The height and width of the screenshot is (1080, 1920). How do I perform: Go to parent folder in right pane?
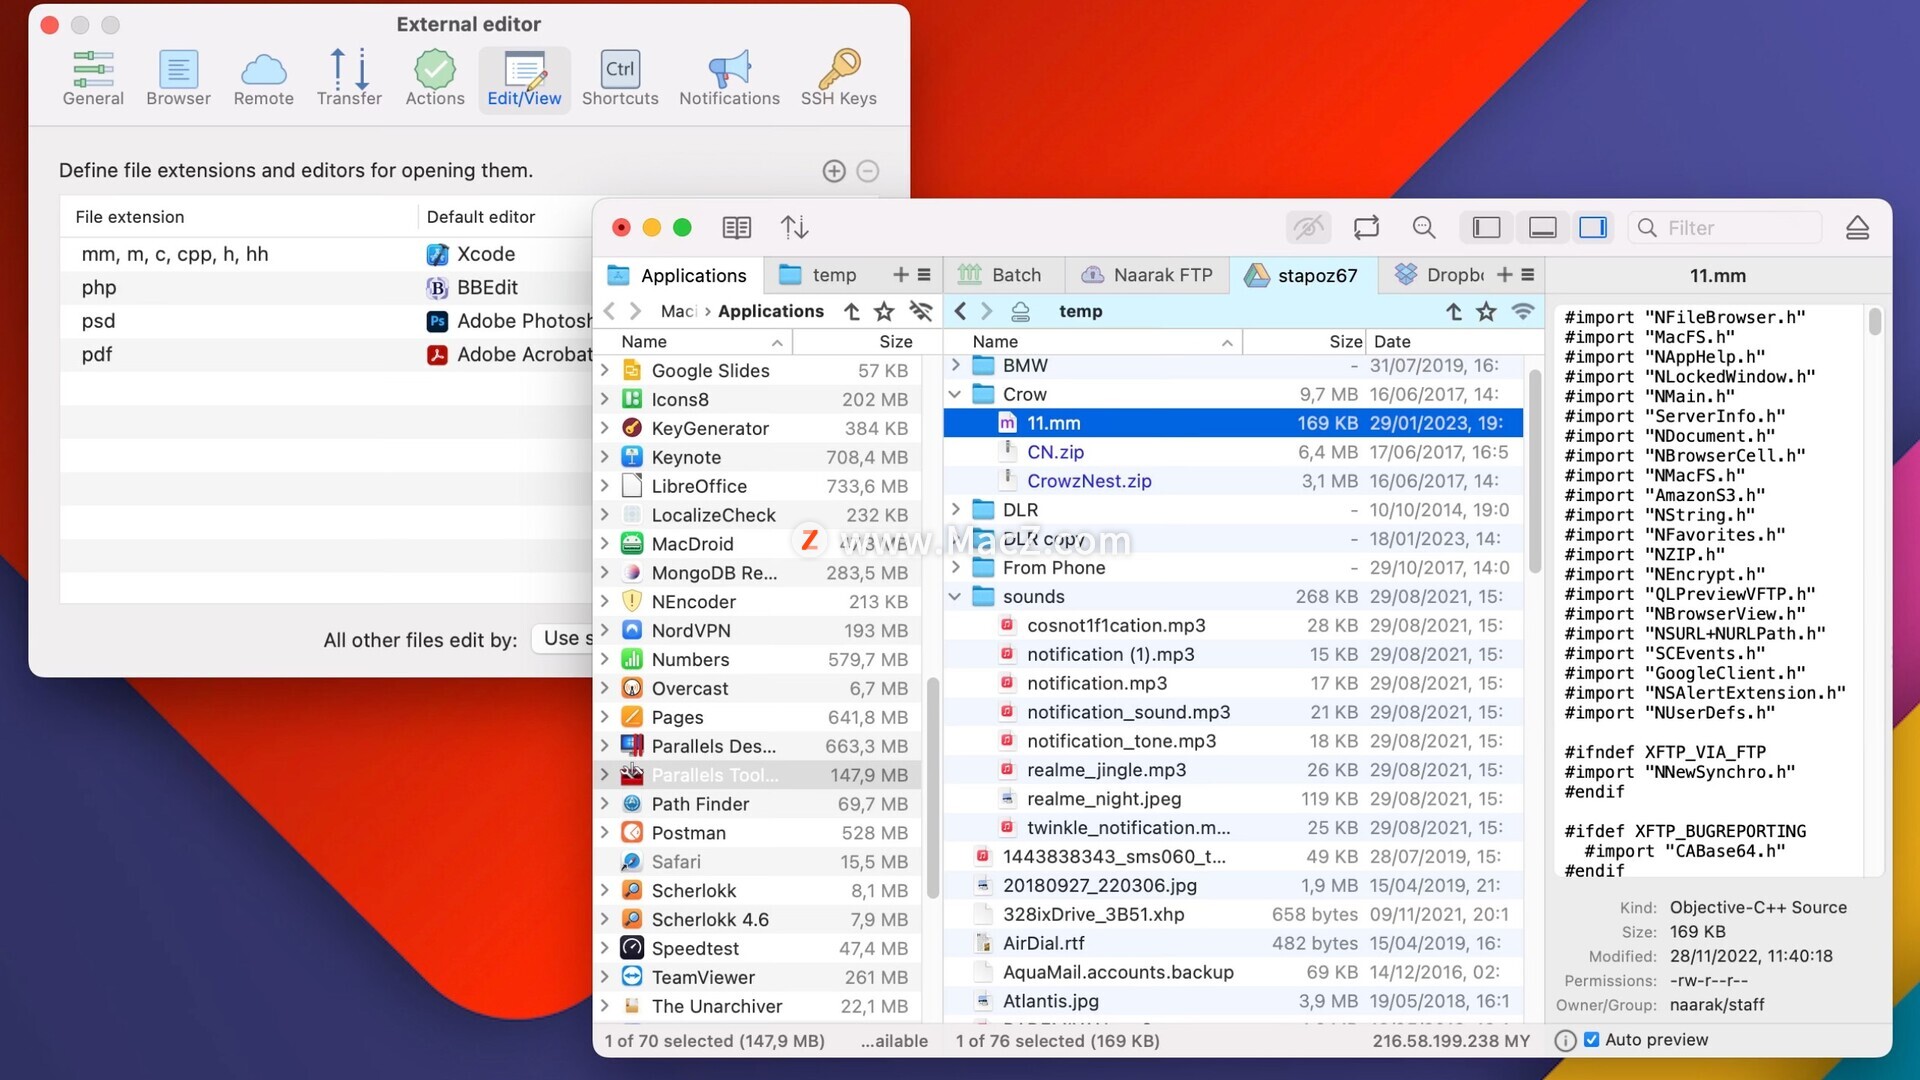point(1454,312)
